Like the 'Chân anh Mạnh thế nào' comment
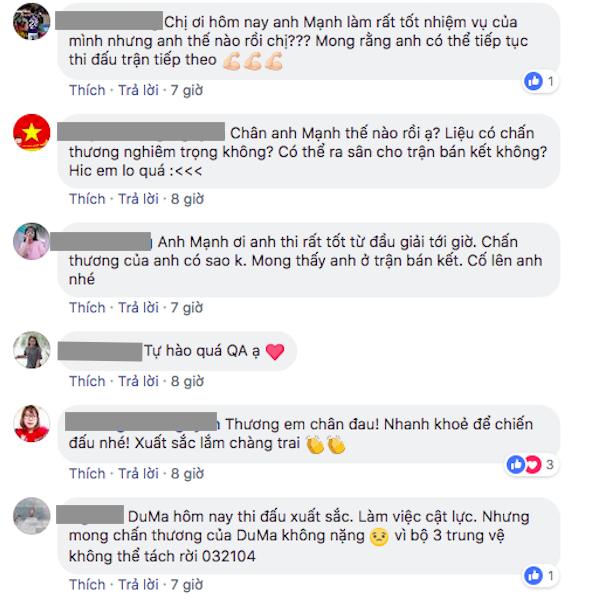This screenshot has width=598, height=604. [87, 199]
